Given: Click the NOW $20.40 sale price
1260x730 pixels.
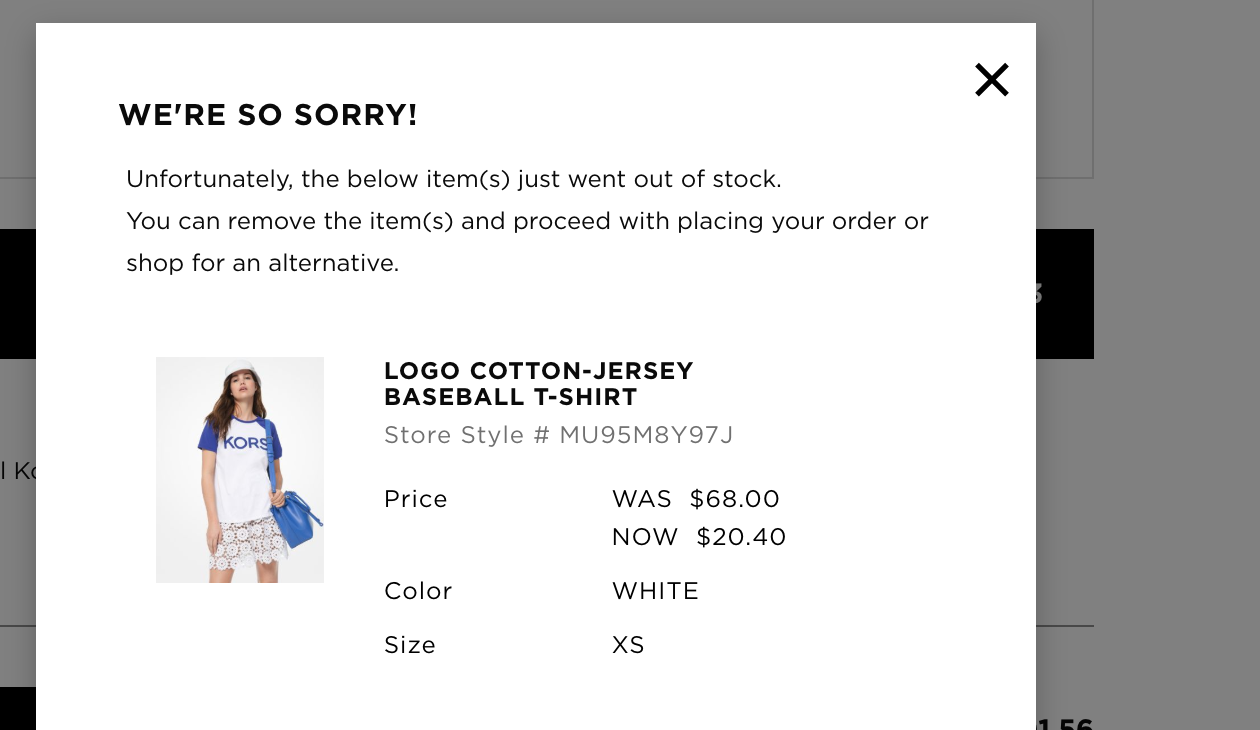Looking at the screenshot, I should (x=699, y=537).
